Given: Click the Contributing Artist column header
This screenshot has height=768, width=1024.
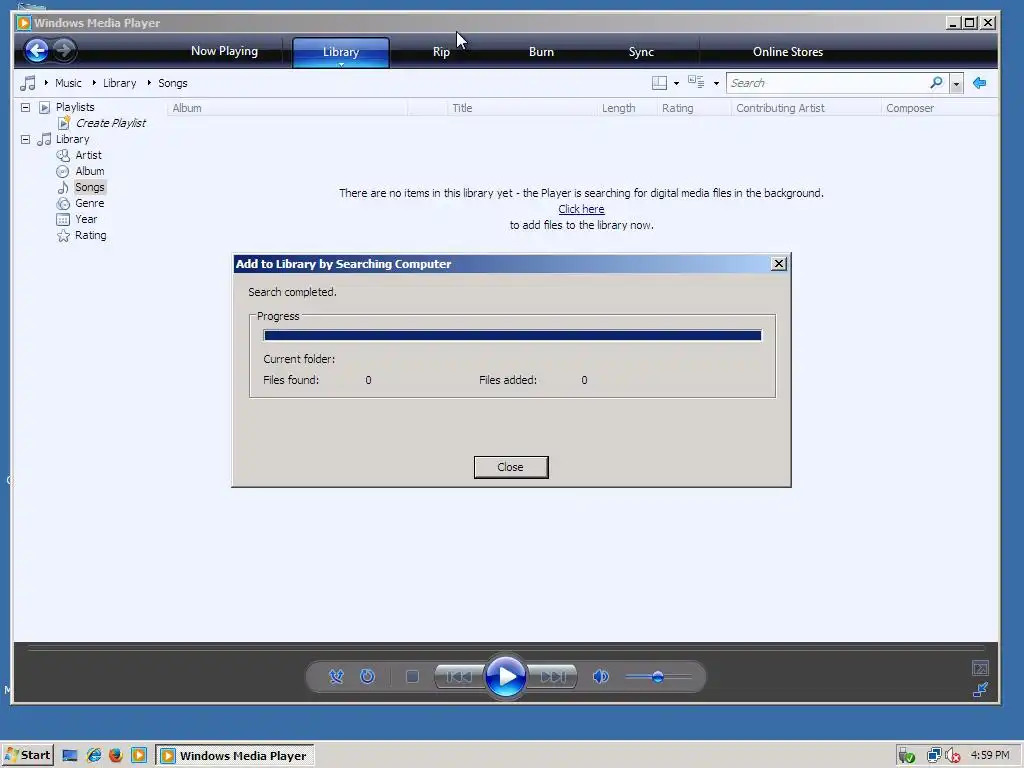Looking at the screenshot, I should click(806, 108).
